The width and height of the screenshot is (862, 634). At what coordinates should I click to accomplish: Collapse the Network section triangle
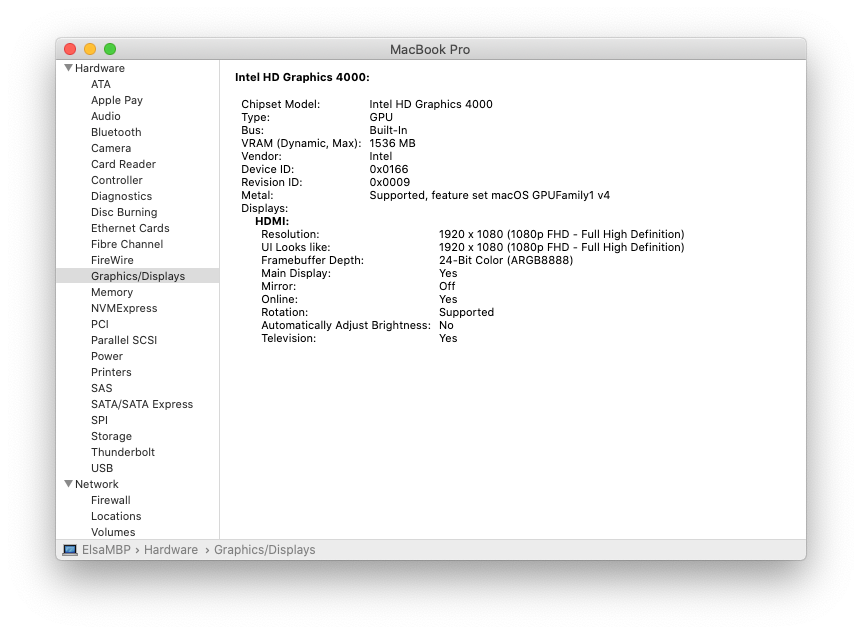(68, 484)
